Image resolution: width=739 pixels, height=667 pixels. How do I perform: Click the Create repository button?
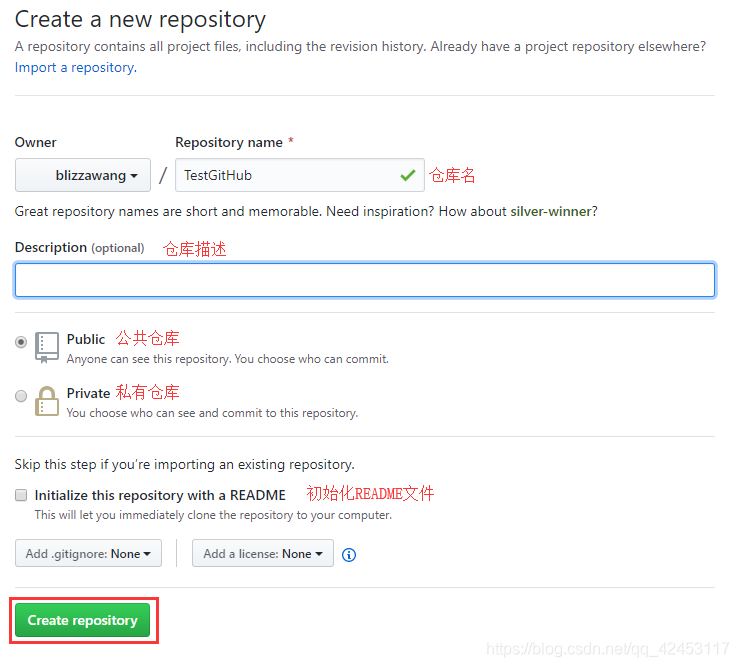pyautogui.click(x=82, y=620)
